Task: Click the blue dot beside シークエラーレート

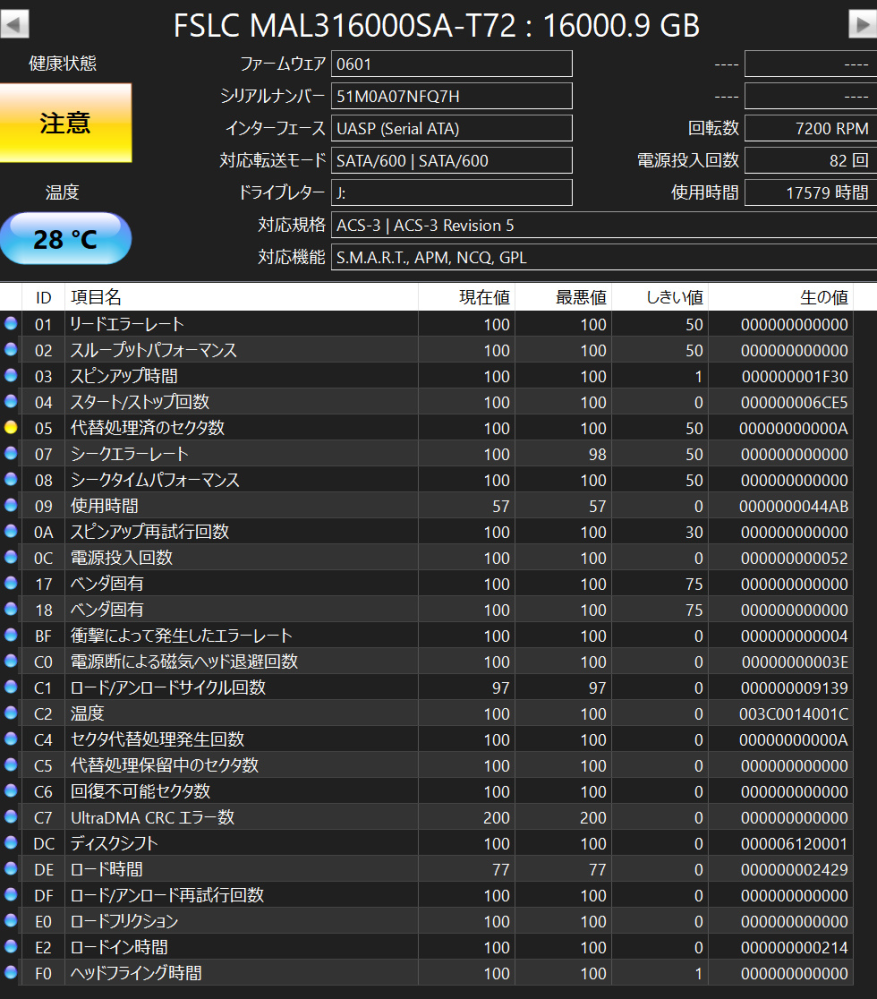Action: (x=12, y=454)
